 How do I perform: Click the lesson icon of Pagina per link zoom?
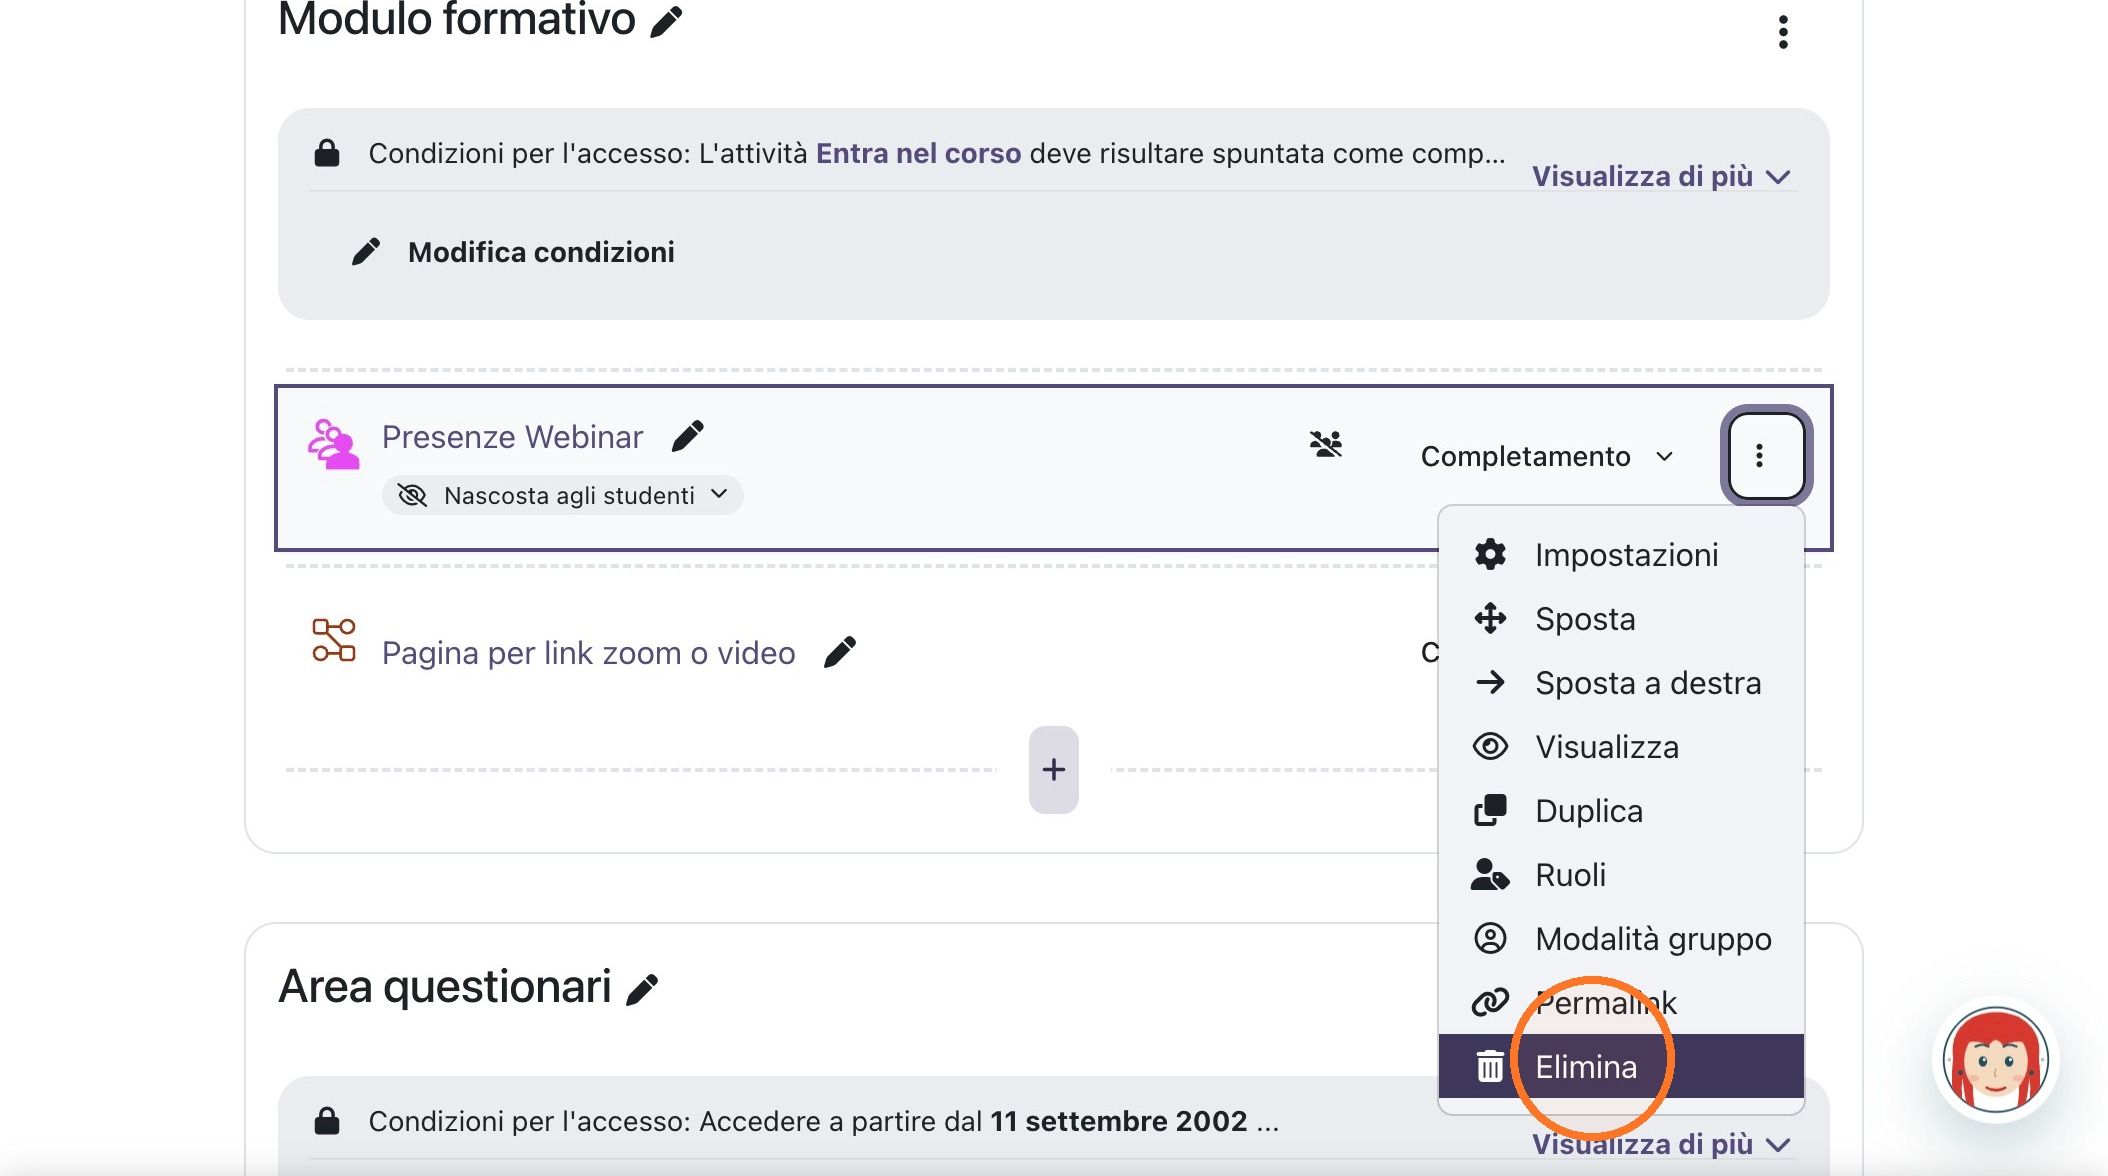(x=333, y=640)
